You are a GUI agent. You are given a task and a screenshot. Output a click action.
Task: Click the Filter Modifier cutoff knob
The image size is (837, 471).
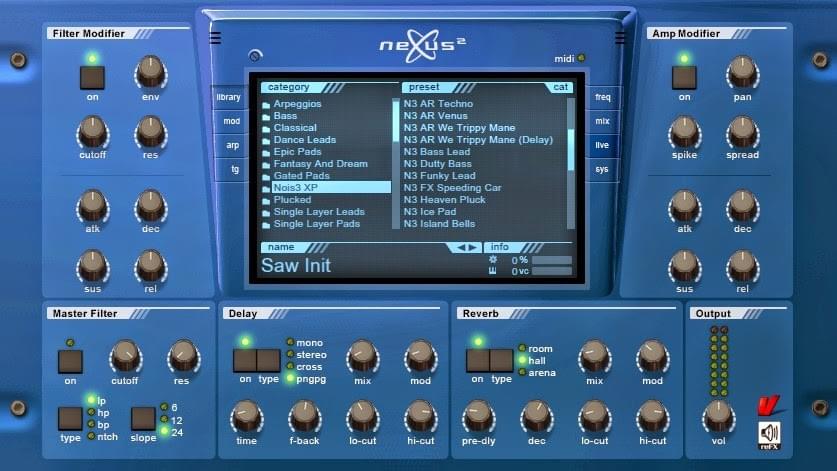click(x=92, y=132)
